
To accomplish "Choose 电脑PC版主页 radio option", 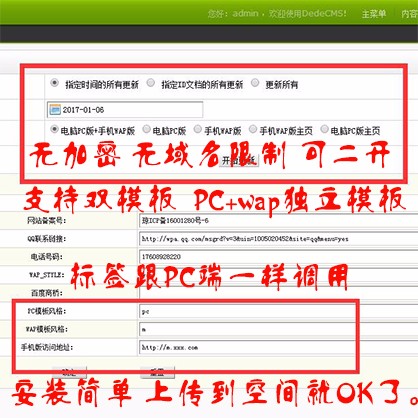I will click(324, 129).
